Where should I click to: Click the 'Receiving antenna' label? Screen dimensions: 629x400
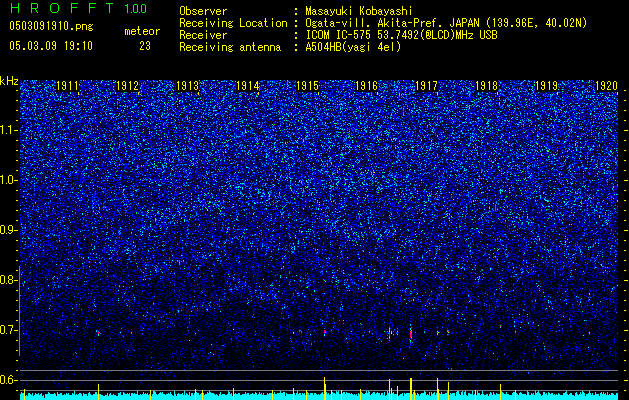pyautogui.click(x=230, y=47)
